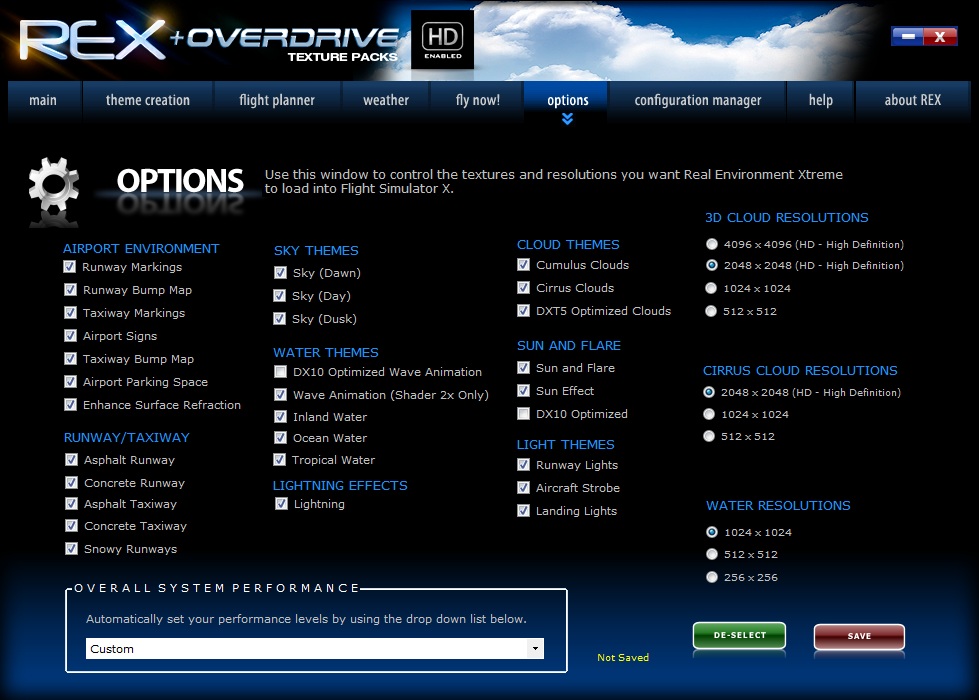Open the flight planner tab

(277, 100)
